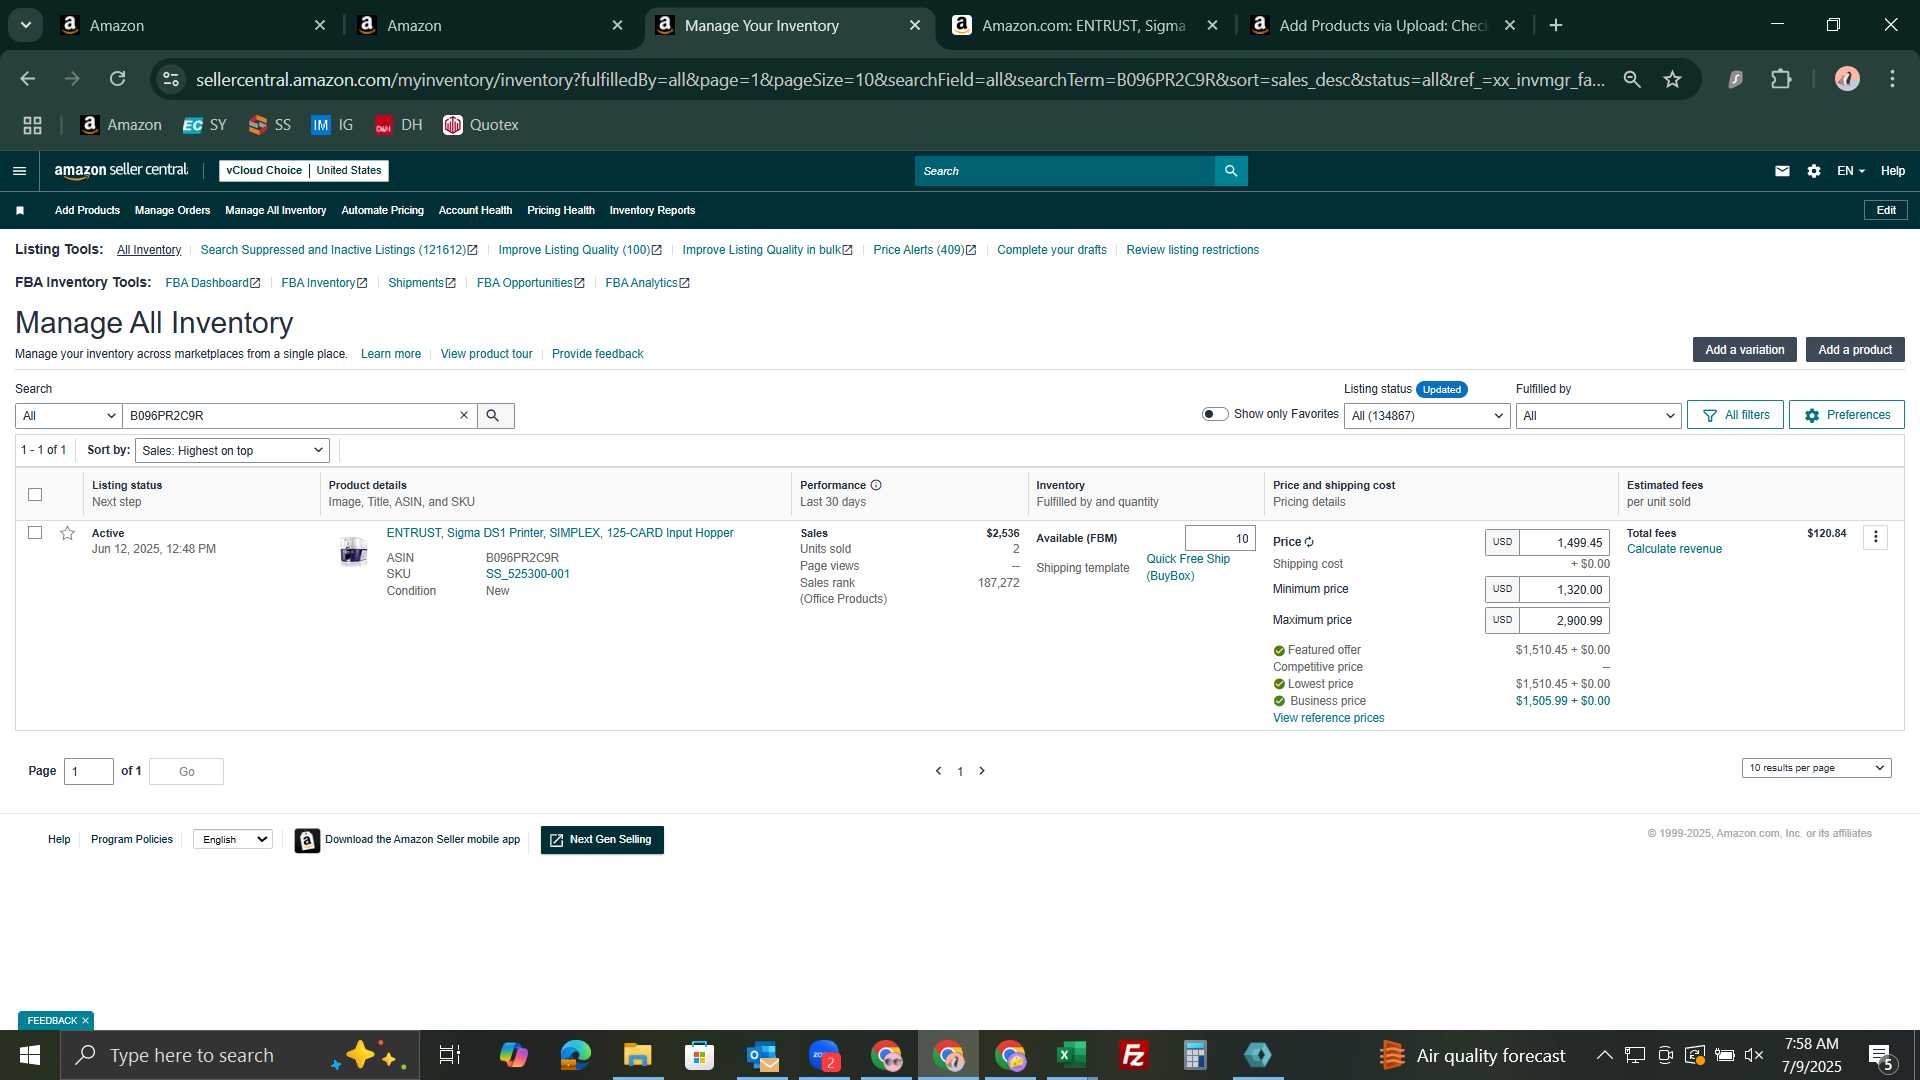Open the Quotex bookmark
Viewport: 1920px width, 1080px height.
pyautogui.click(x=481, y=125)
